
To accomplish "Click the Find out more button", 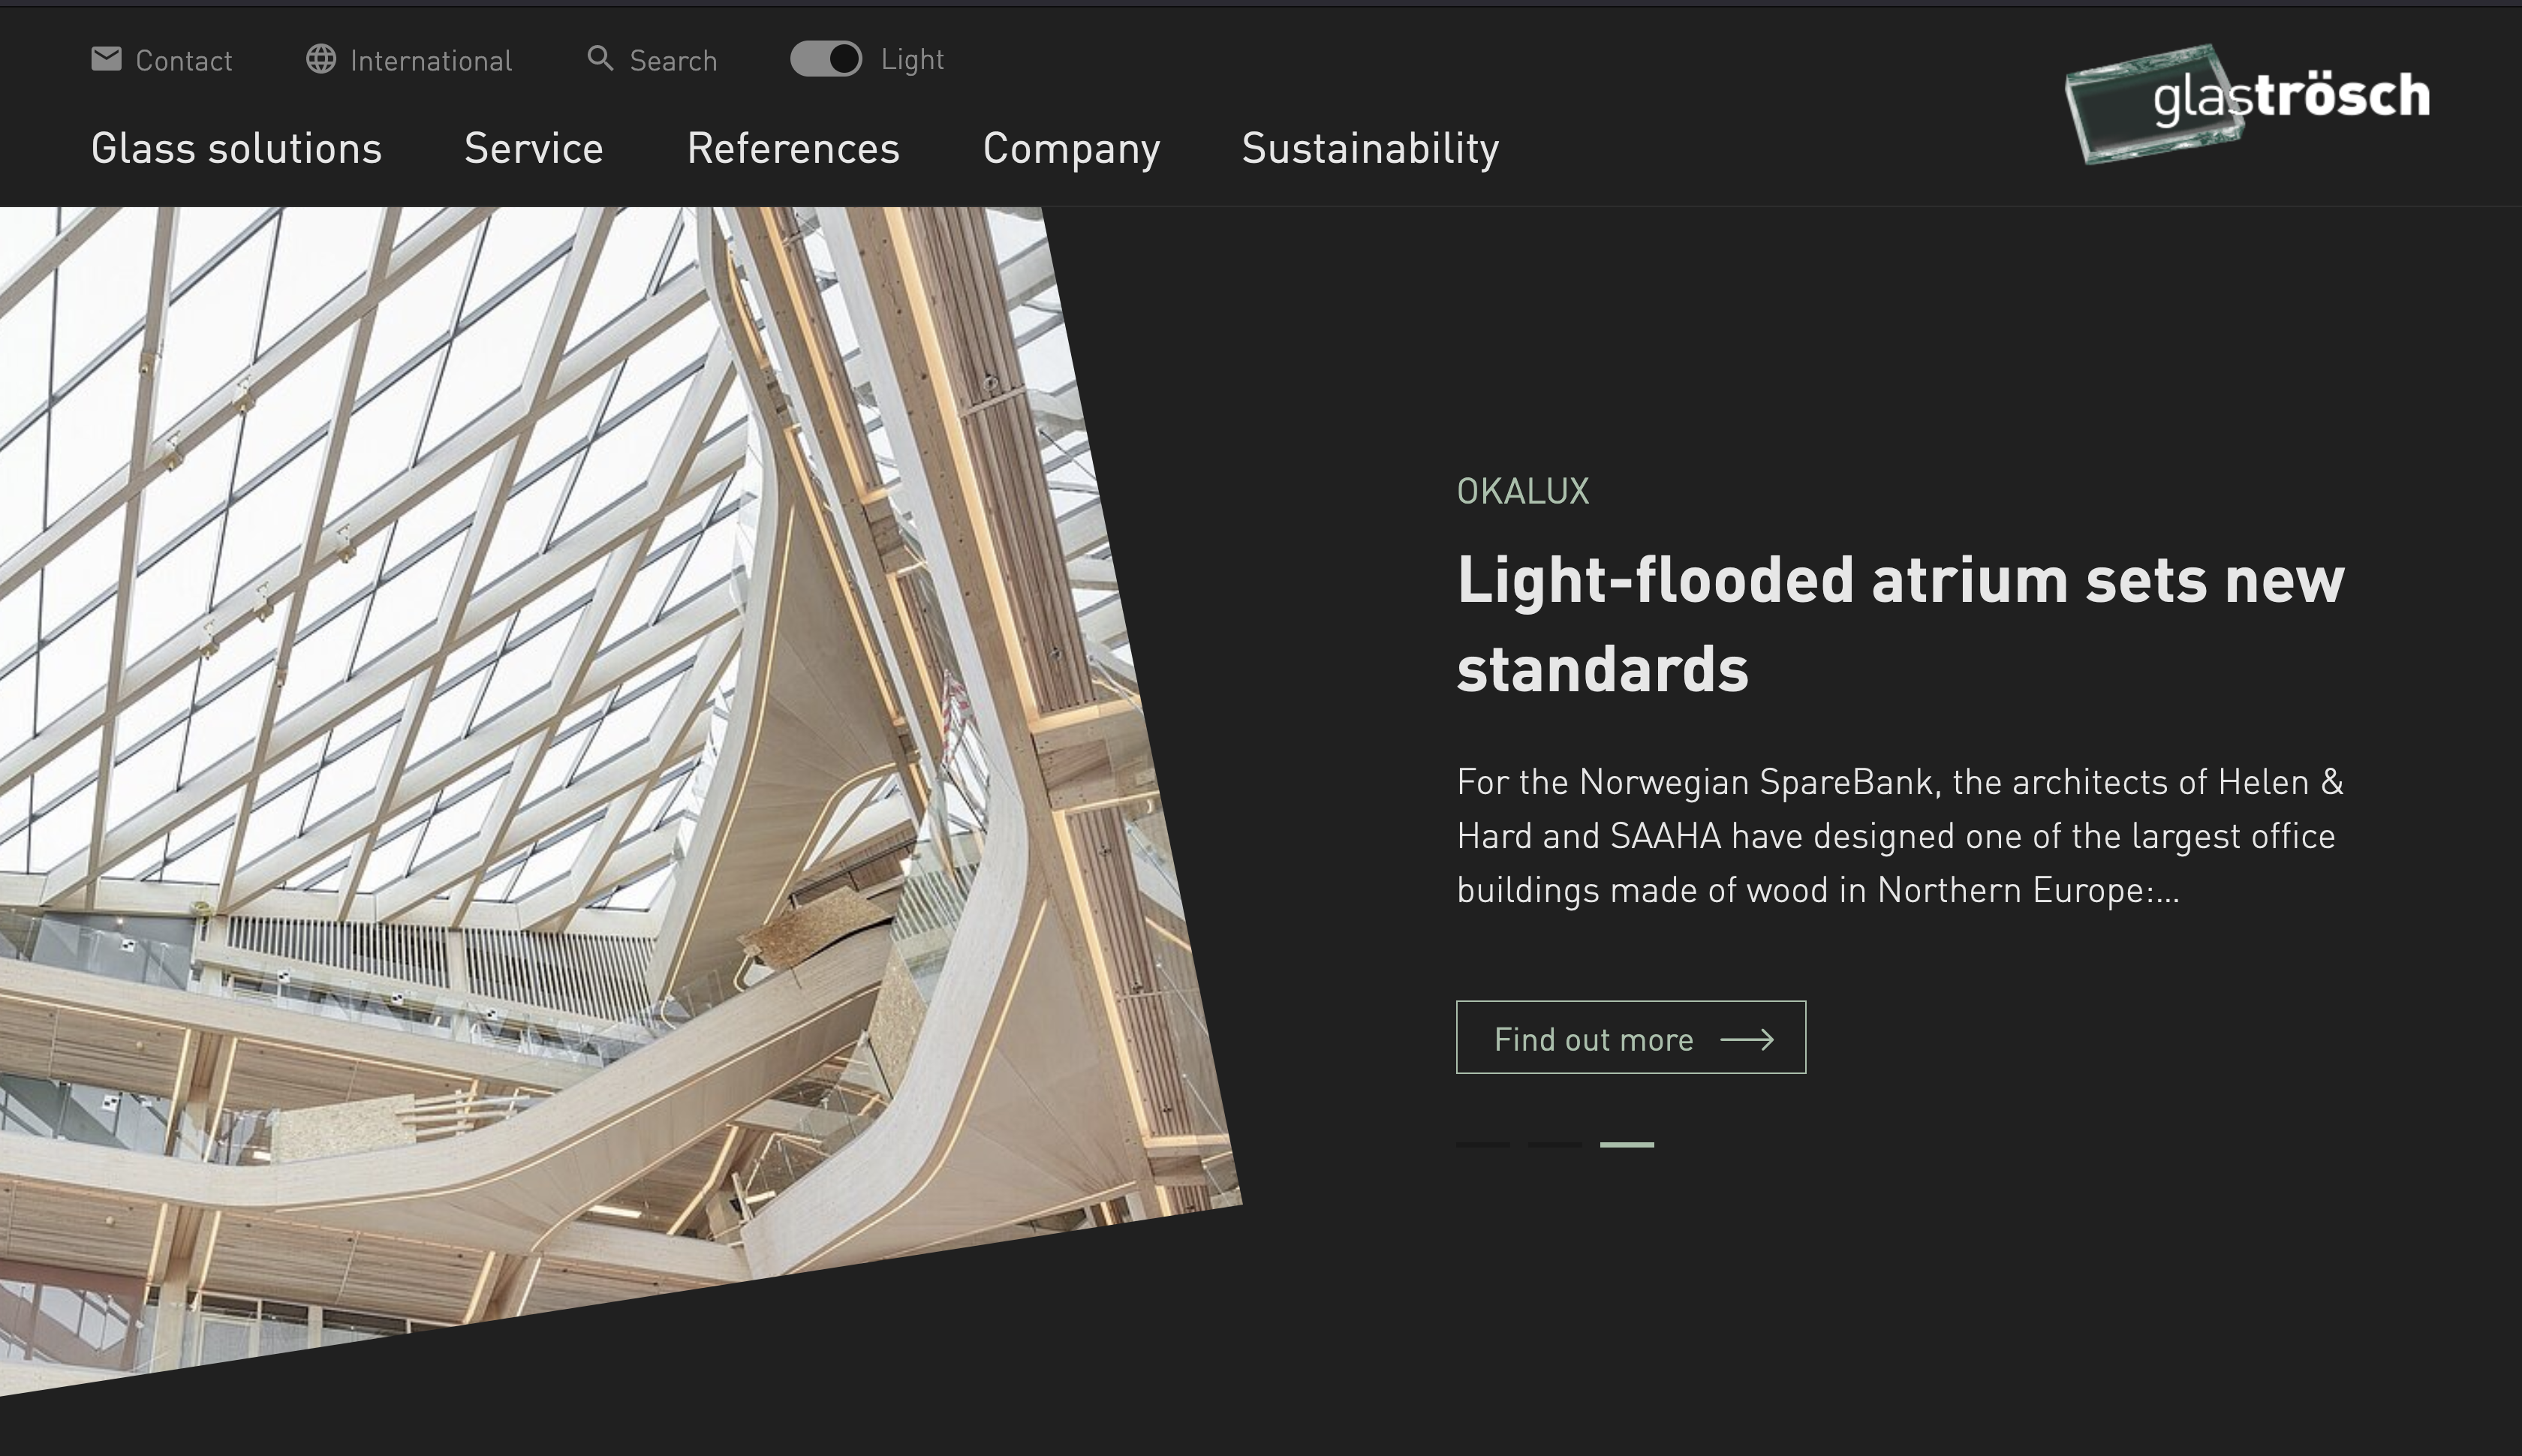I will pos(1631,1037).
